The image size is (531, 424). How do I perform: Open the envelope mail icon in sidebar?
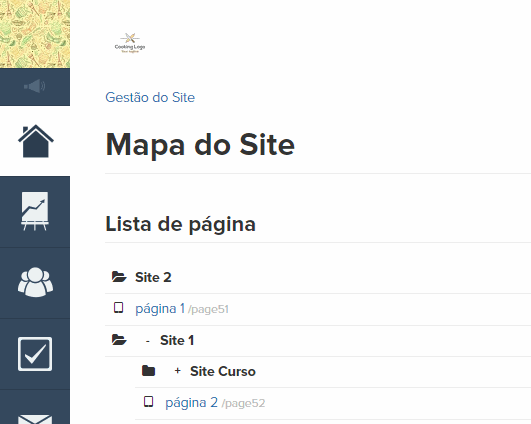(35, 419)
